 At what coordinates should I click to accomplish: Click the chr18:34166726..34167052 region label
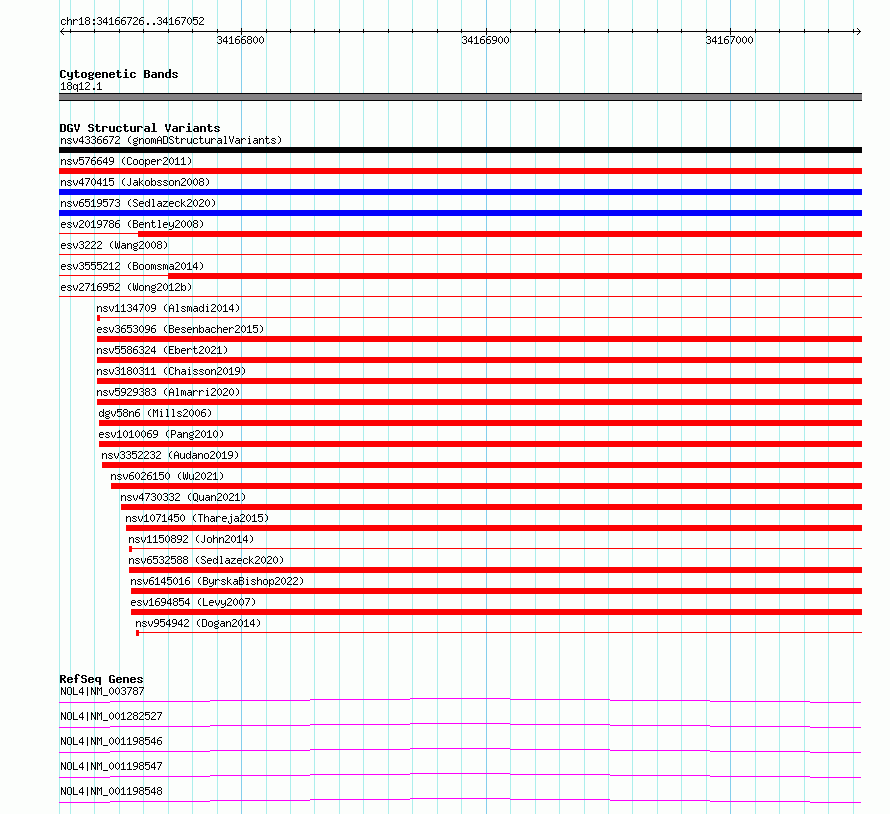pos(132,21)
